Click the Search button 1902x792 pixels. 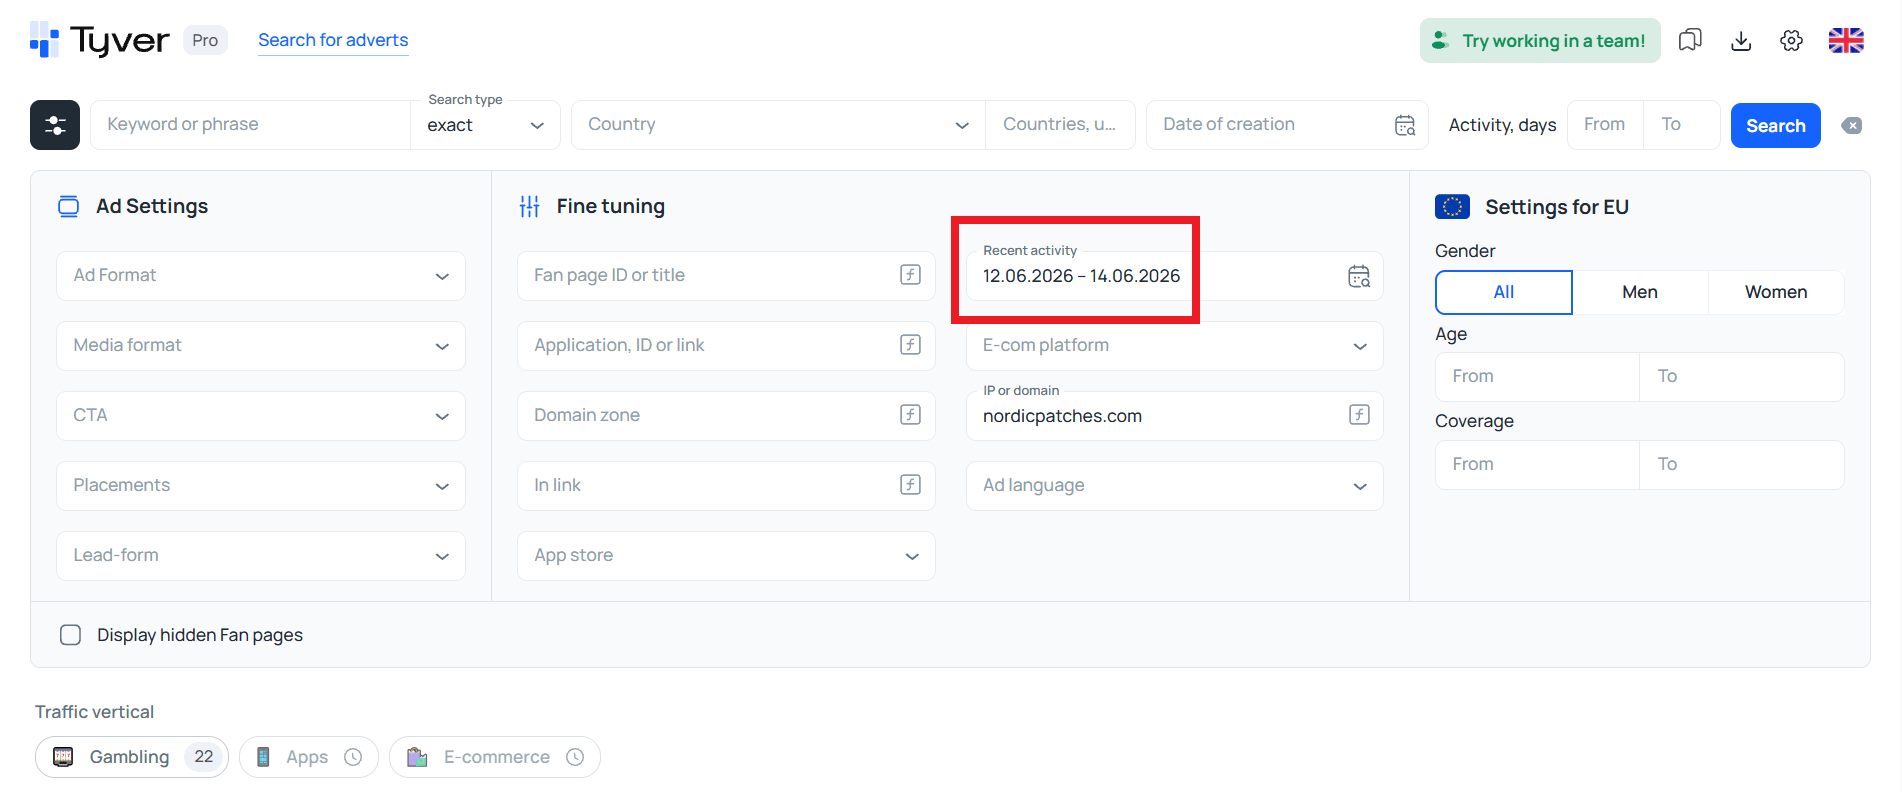point(1776,125)
